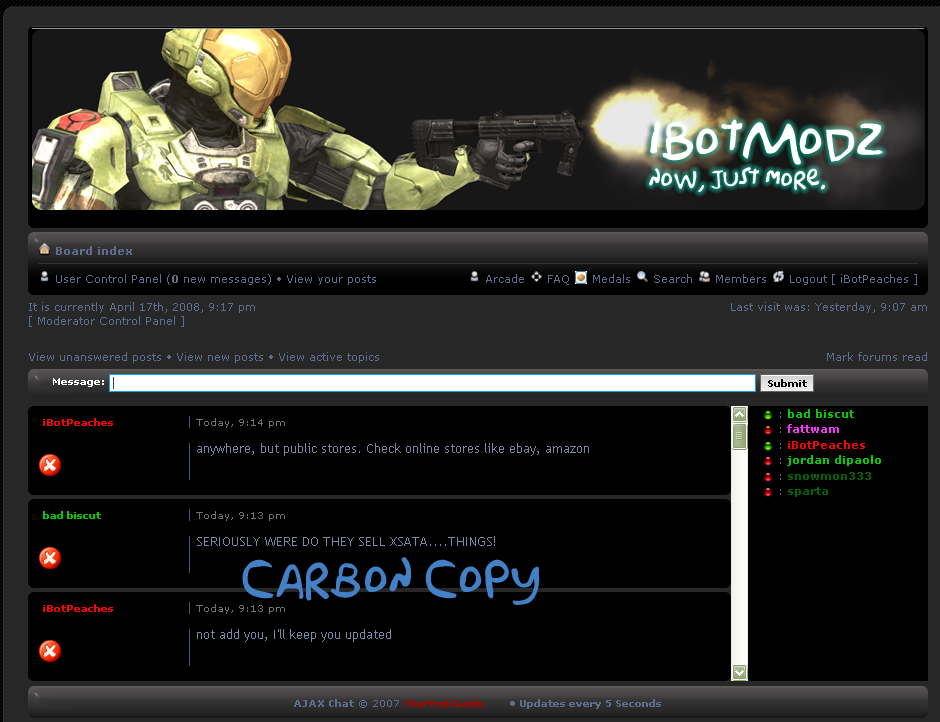Delete iBotPeaches' 9:14 pm message with red X
Screen dimensions: 940x722
tap(50, 465)
